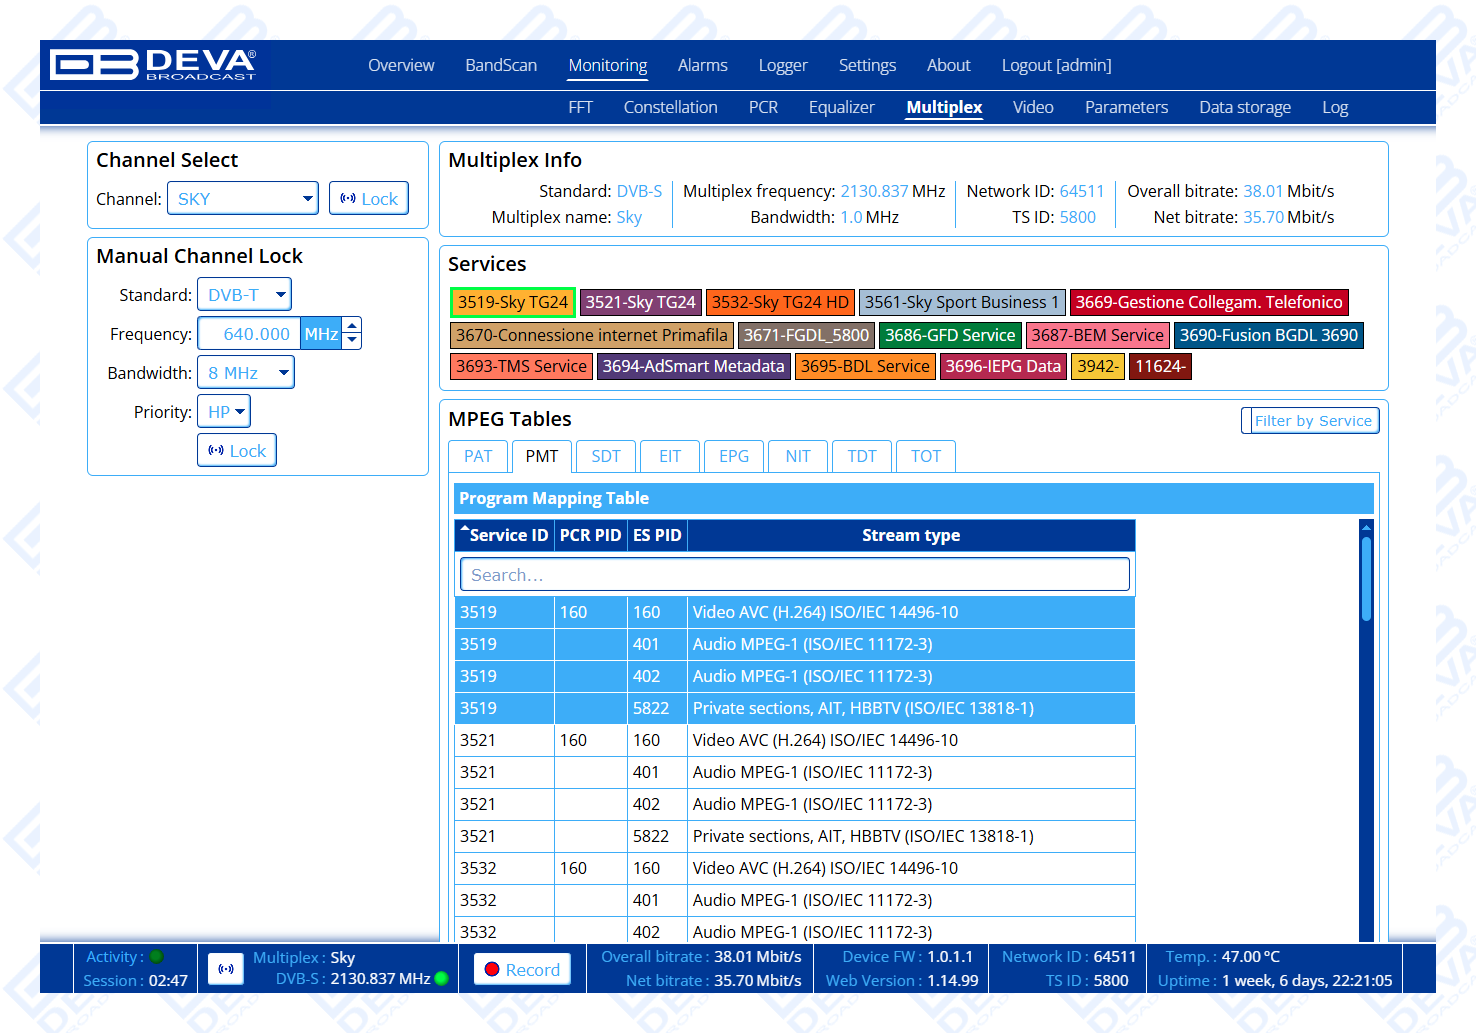Click the red Record button
This screenshot has height=1033, width=1476.
tap(522, 969)
